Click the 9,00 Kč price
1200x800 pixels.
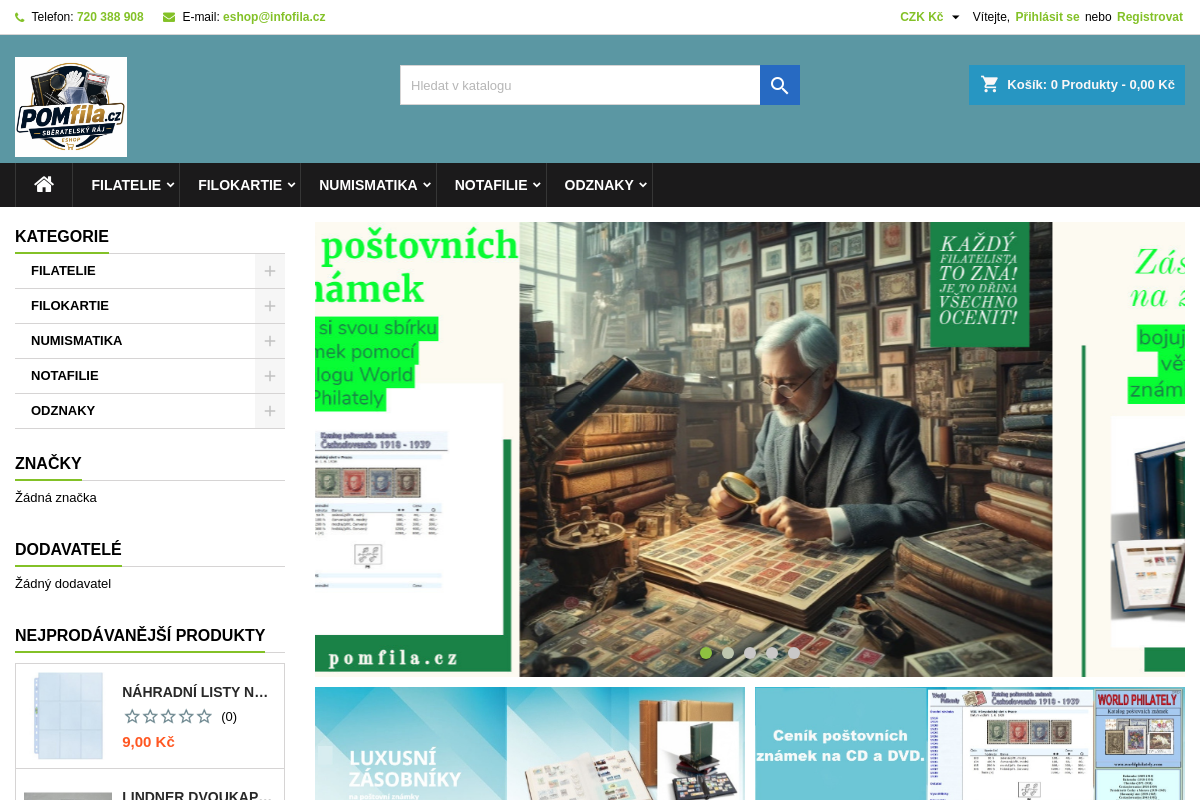(x=148, y=742)
